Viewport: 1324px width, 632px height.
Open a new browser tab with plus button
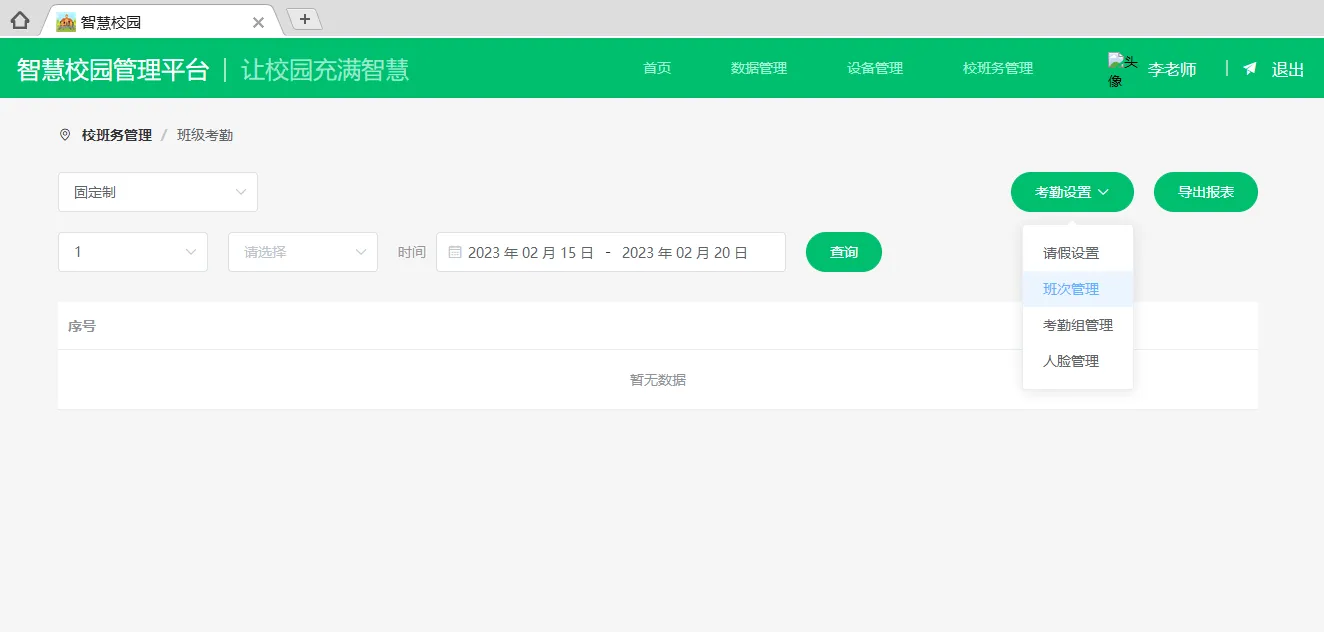coord(305,19)
